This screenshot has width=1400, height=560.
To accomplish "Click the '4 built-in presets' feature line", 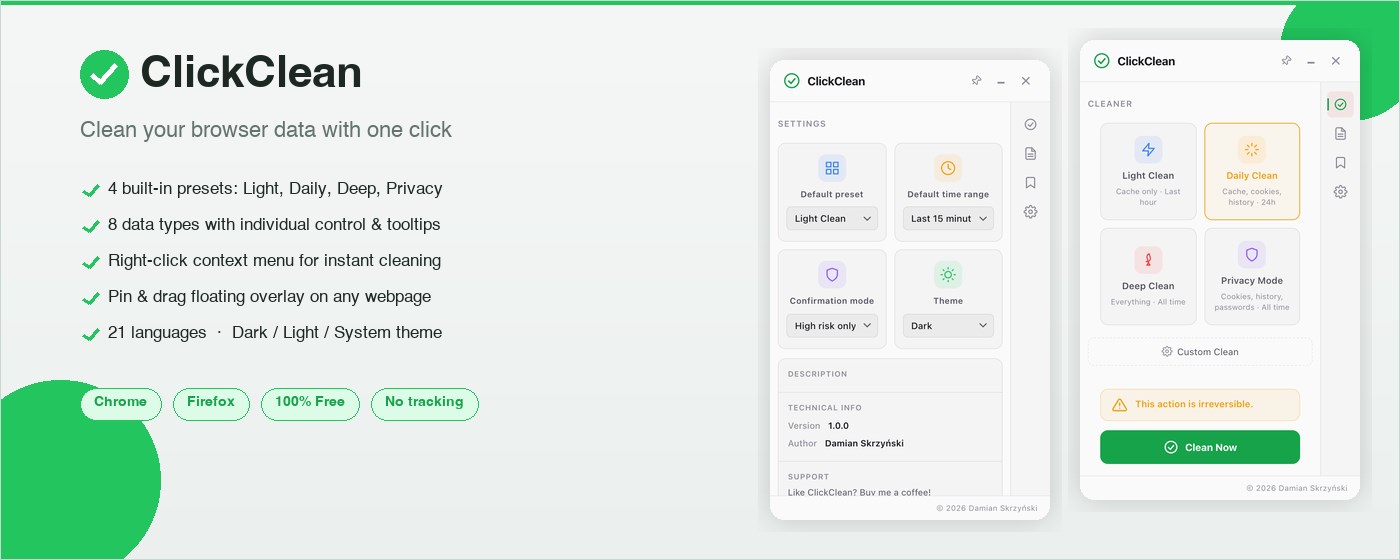I will pos(275,189).
